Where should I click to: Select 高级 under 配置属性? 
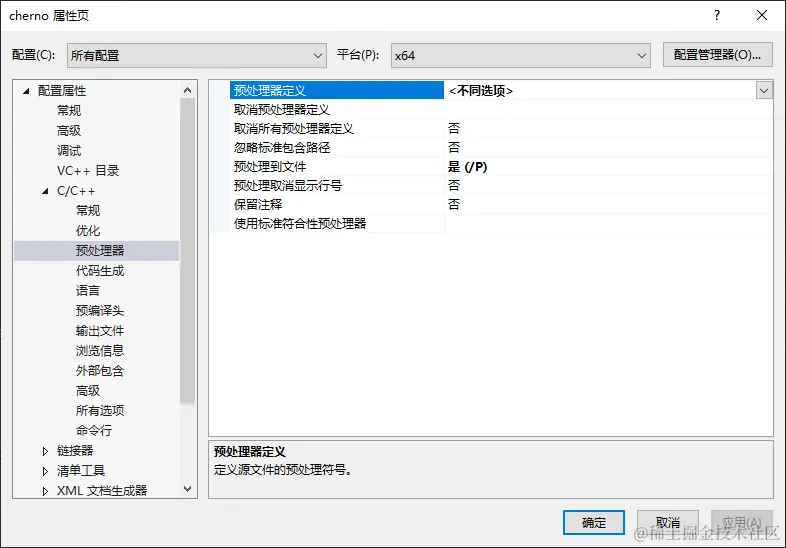69,130
